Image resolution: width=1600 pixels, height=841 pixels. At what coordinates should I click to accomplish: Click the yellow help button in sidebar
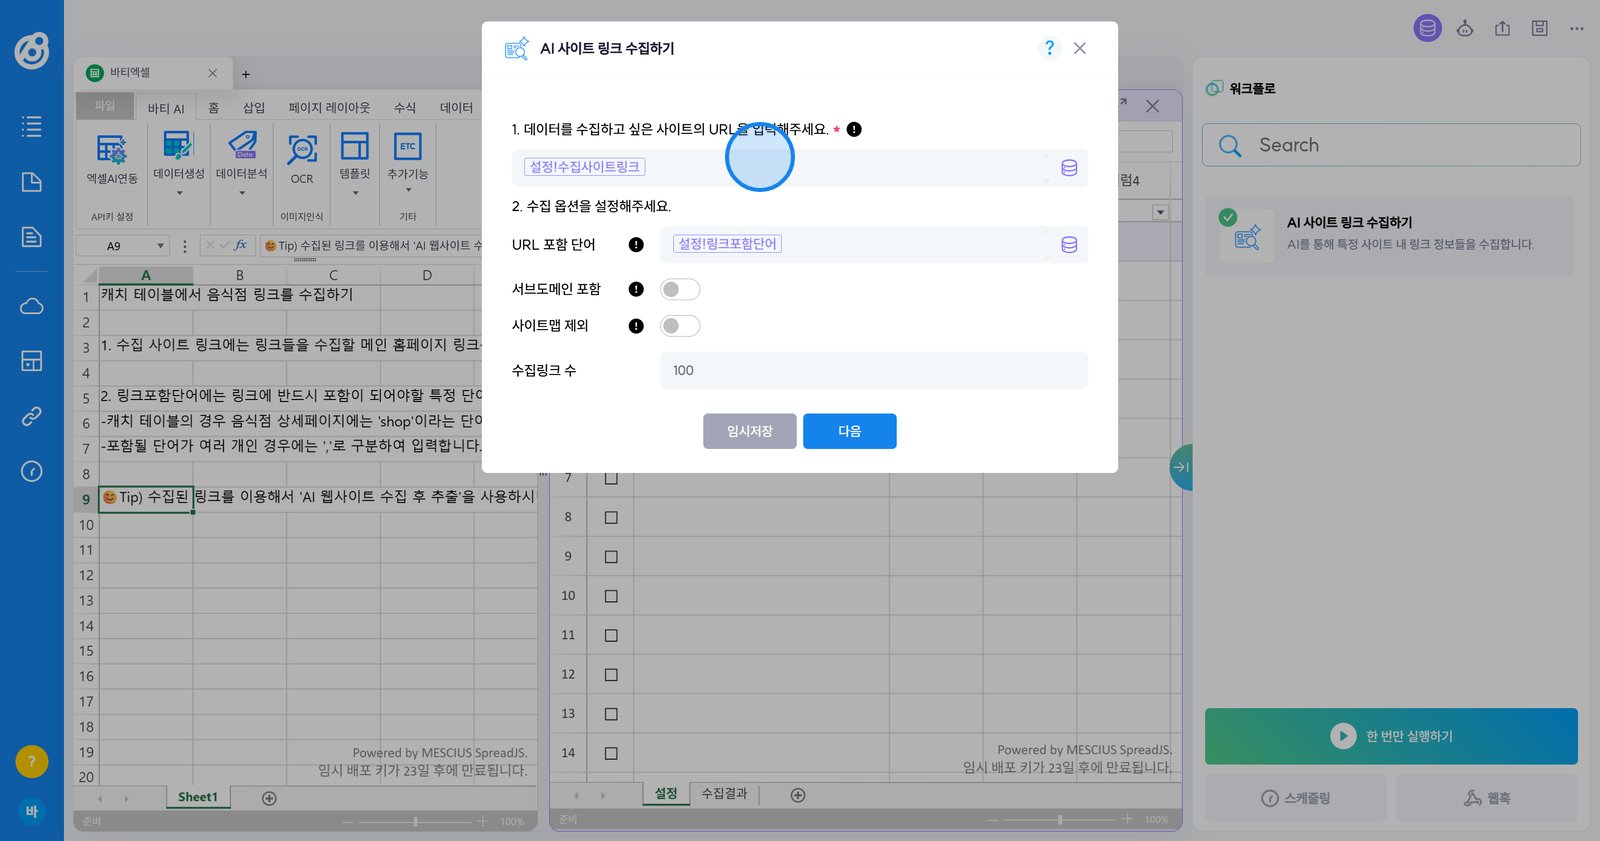[x=32, y=762]
